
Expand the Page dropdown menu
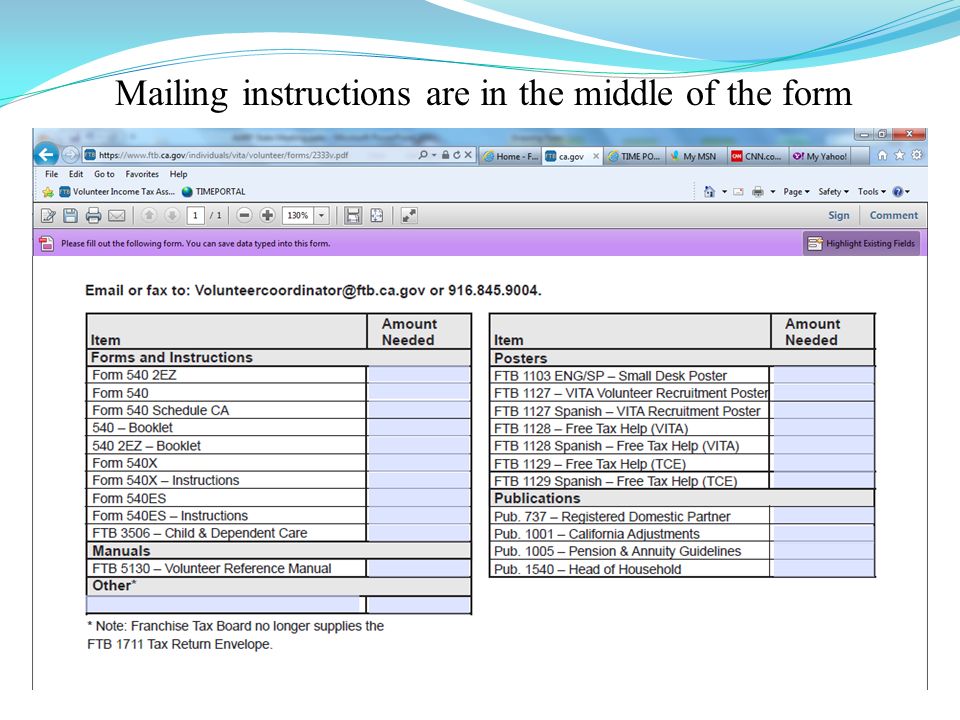(797, 192)
